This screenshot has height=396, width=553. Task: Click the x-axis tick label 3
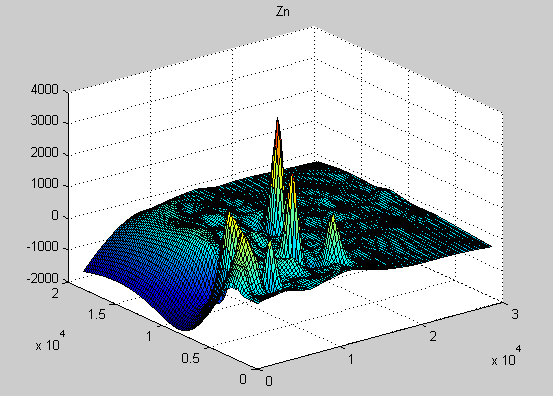pyautogui.click(x=515, y=314)
